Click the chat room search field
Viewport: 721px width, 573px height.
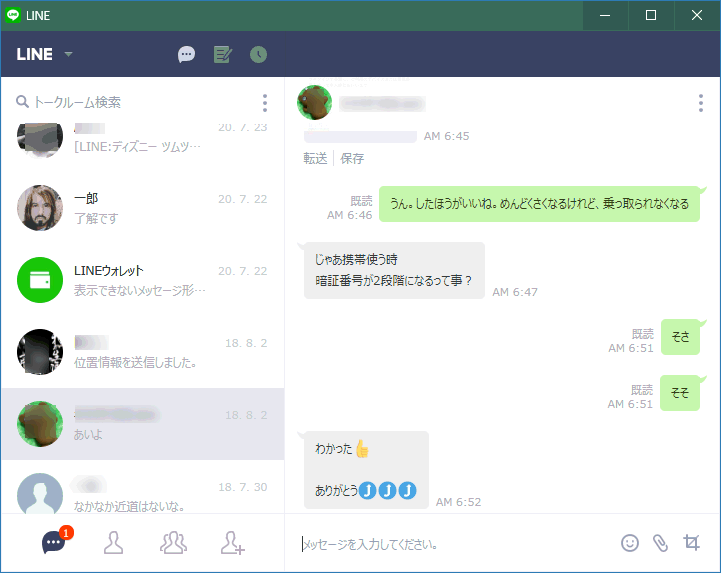point(135,103)
